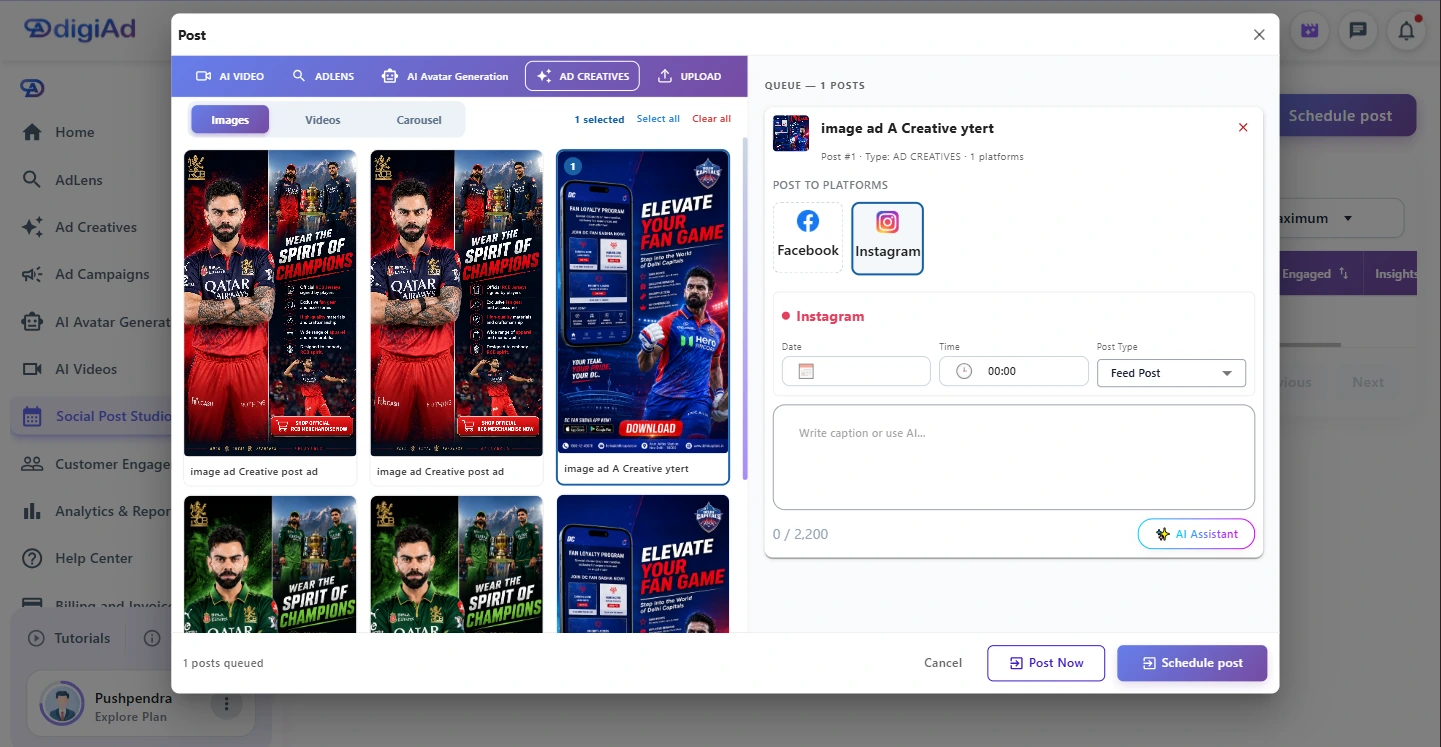1441x747 pixels.
Task: Open Customer Engagement people icon
Action: (x=32, y=464)
